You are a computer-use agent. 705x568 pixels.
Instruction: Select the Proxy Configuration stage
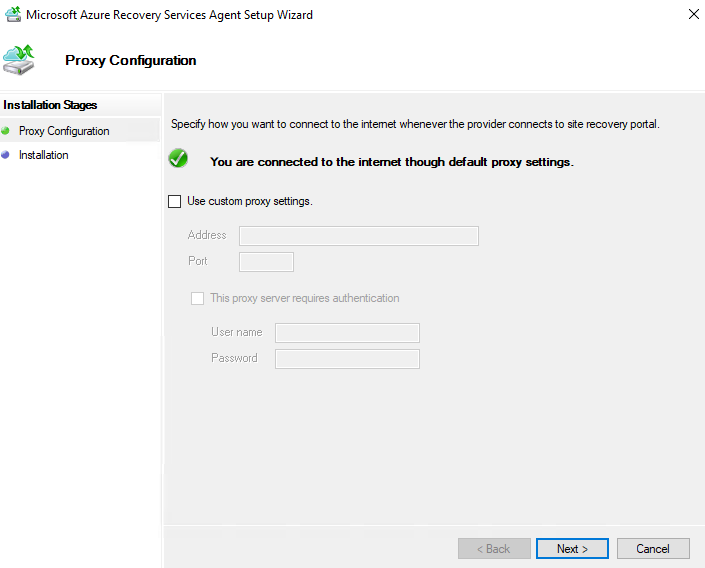[64, 131]
